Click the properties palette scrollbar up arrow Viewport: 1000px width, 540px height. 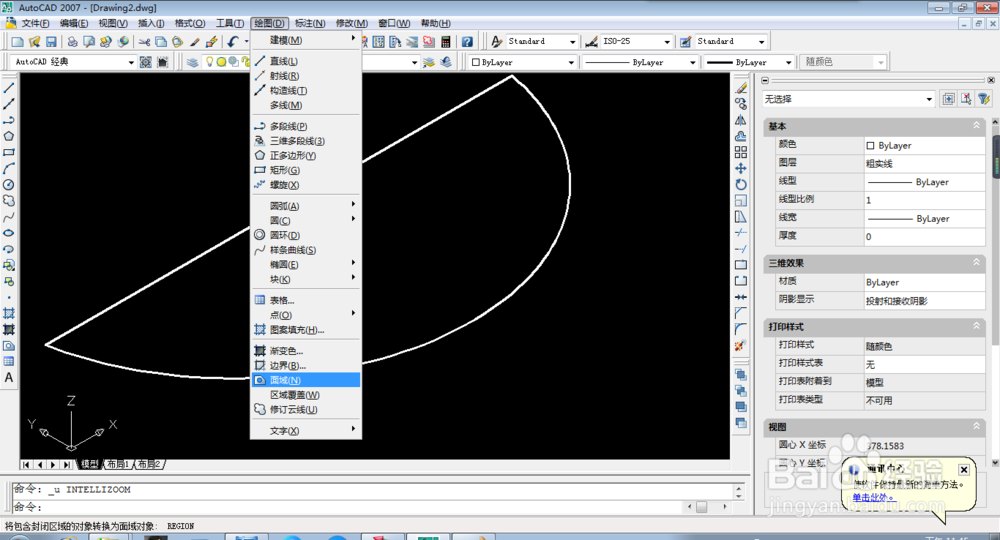tap(996, 122)
